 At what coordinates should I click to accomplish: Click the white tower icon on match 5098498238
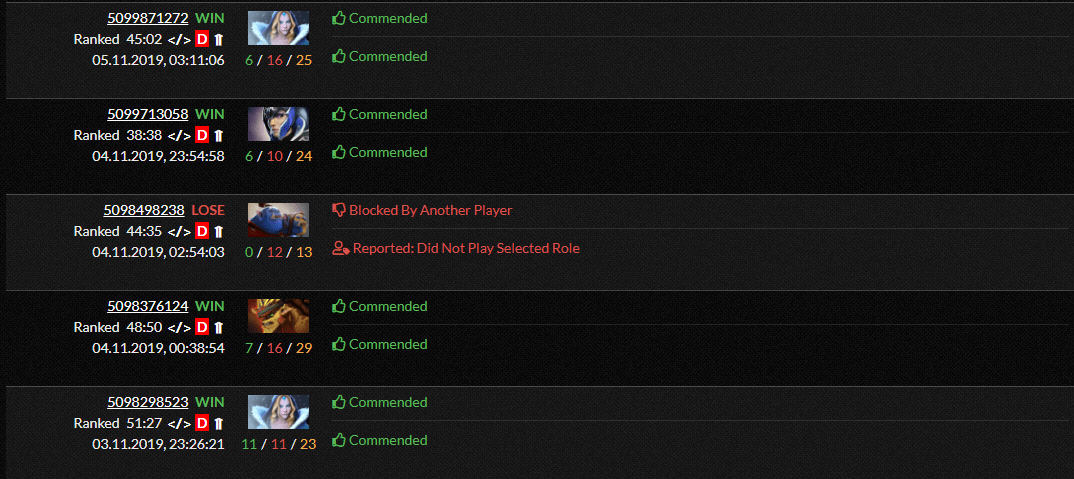[219, 231]
